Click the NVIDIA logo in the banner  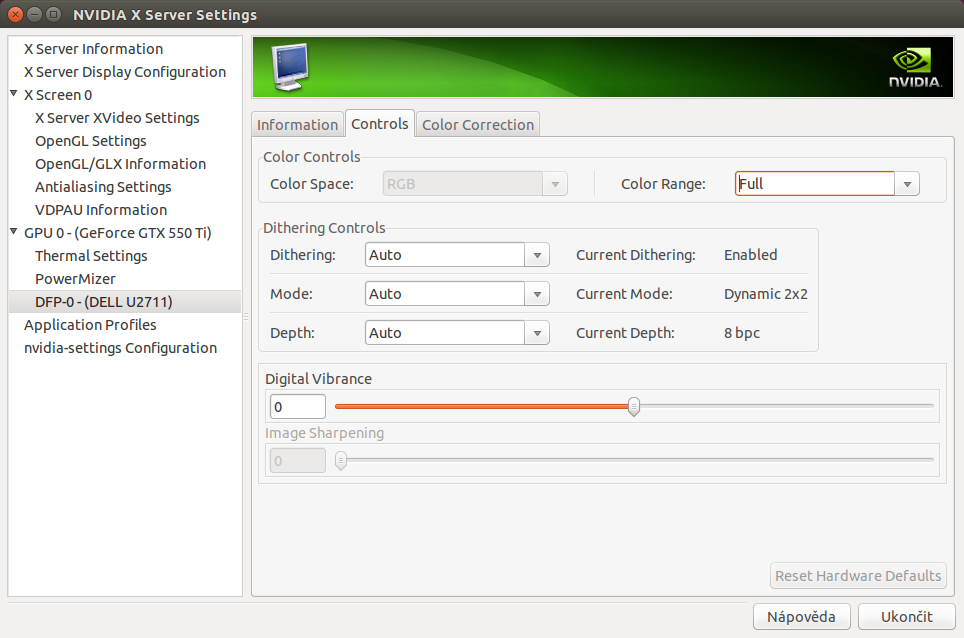point(915,68)
